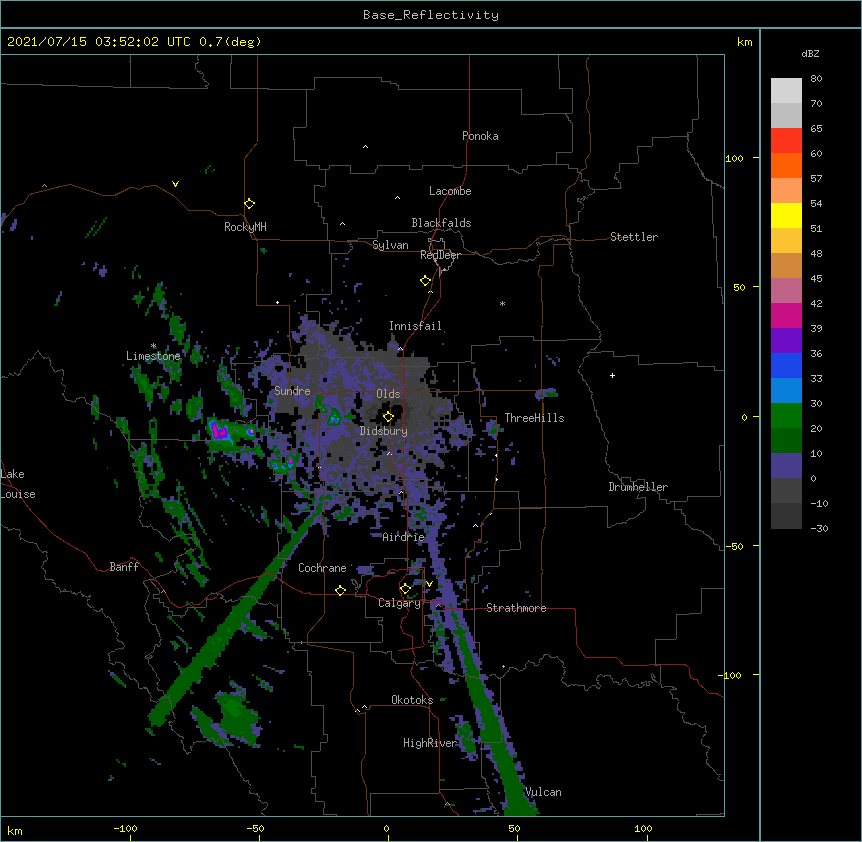This screenshot has width=862, height=842.
Task: Click the Lacombe city label
Action: (450, 191)
